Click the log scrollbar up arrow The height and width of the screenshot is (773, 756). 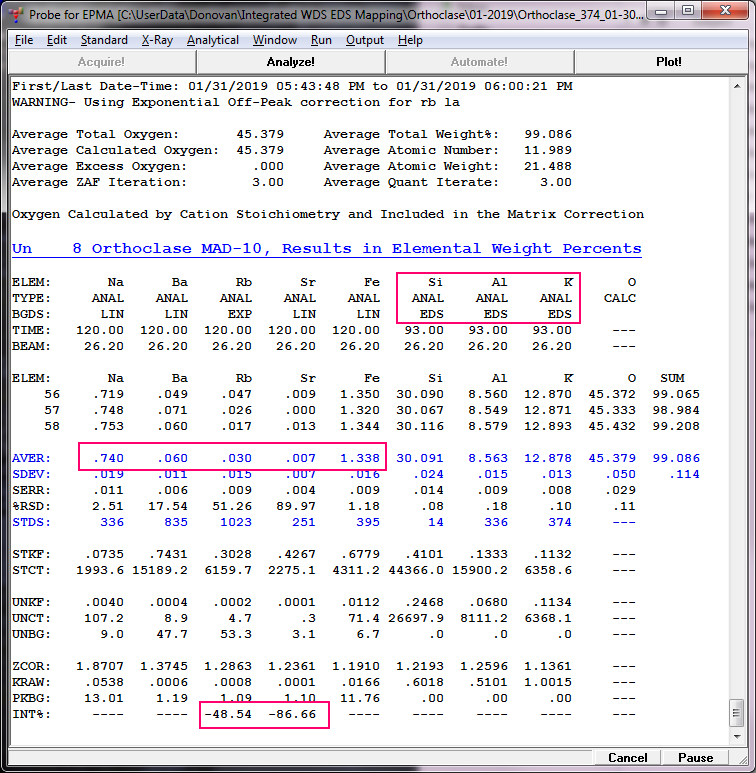[738, 84]
